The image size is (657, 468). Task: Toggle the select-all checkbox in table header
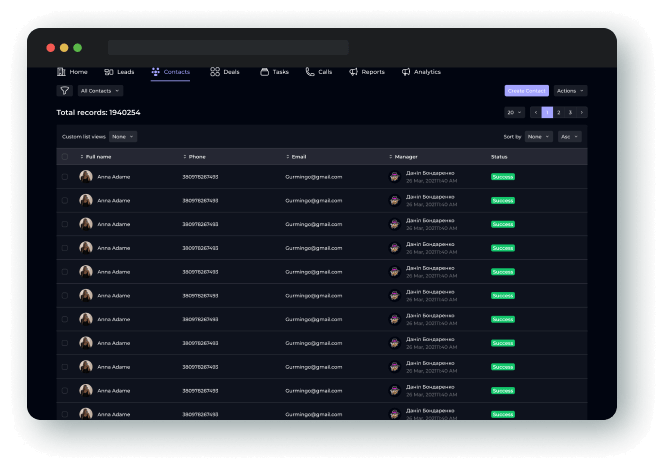(x=65, y=157)
